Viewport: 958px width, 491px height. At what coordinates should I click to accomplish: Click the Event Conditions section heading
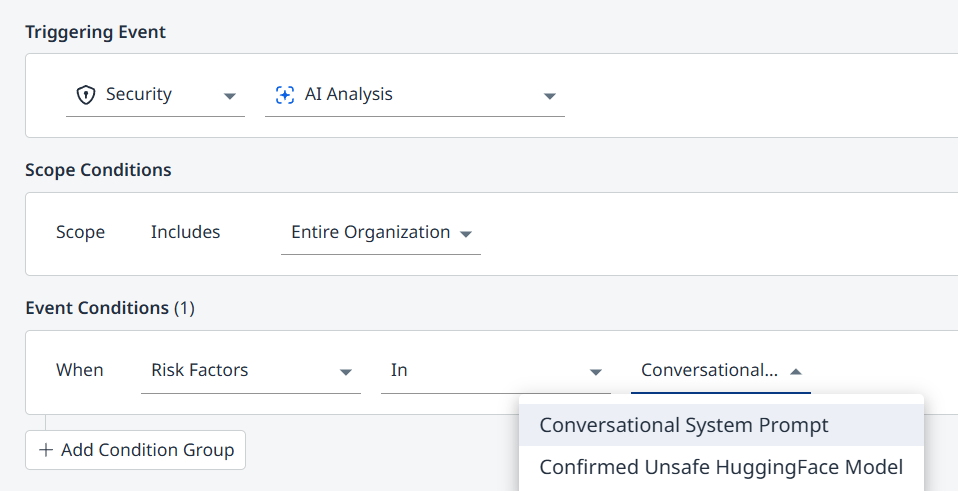pos(97,308)
